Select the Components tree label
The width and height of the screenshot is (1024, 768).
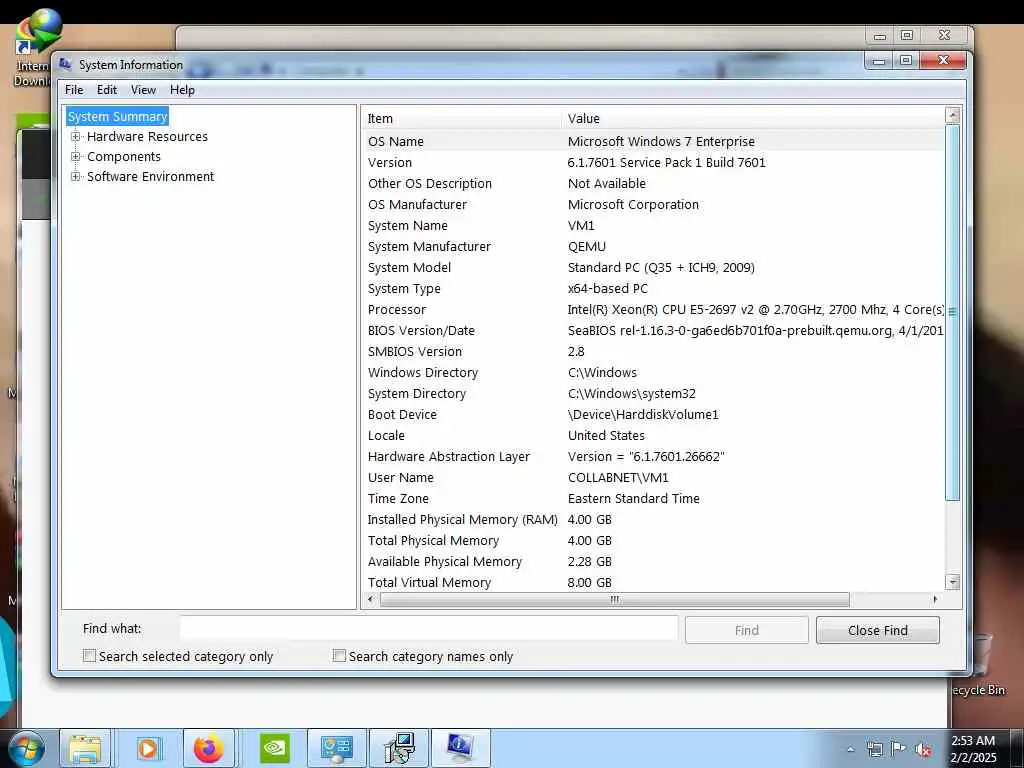click(124, 157)
